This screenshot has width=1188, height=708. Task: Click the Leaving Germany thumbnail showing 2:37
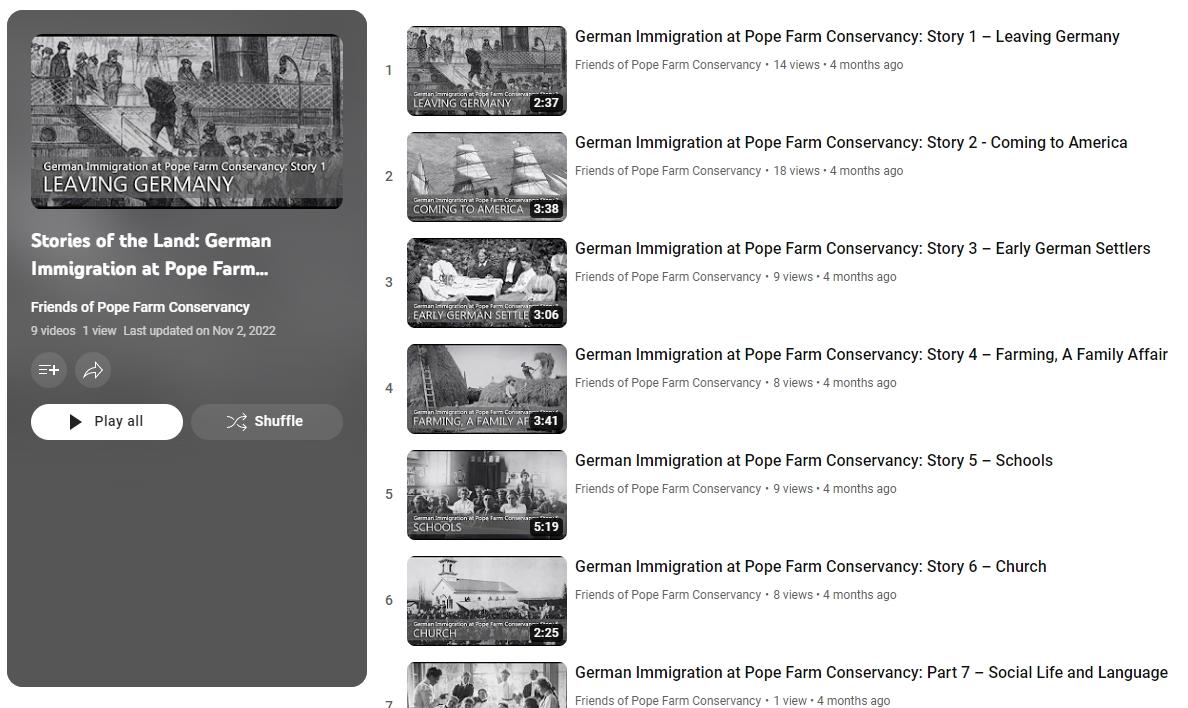486,70
